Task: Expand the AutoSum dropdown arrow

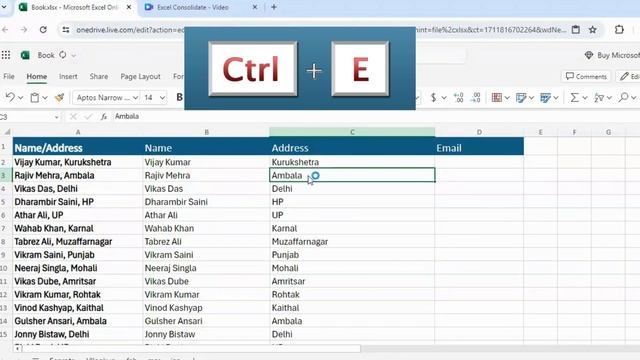Action: (584, 98)
